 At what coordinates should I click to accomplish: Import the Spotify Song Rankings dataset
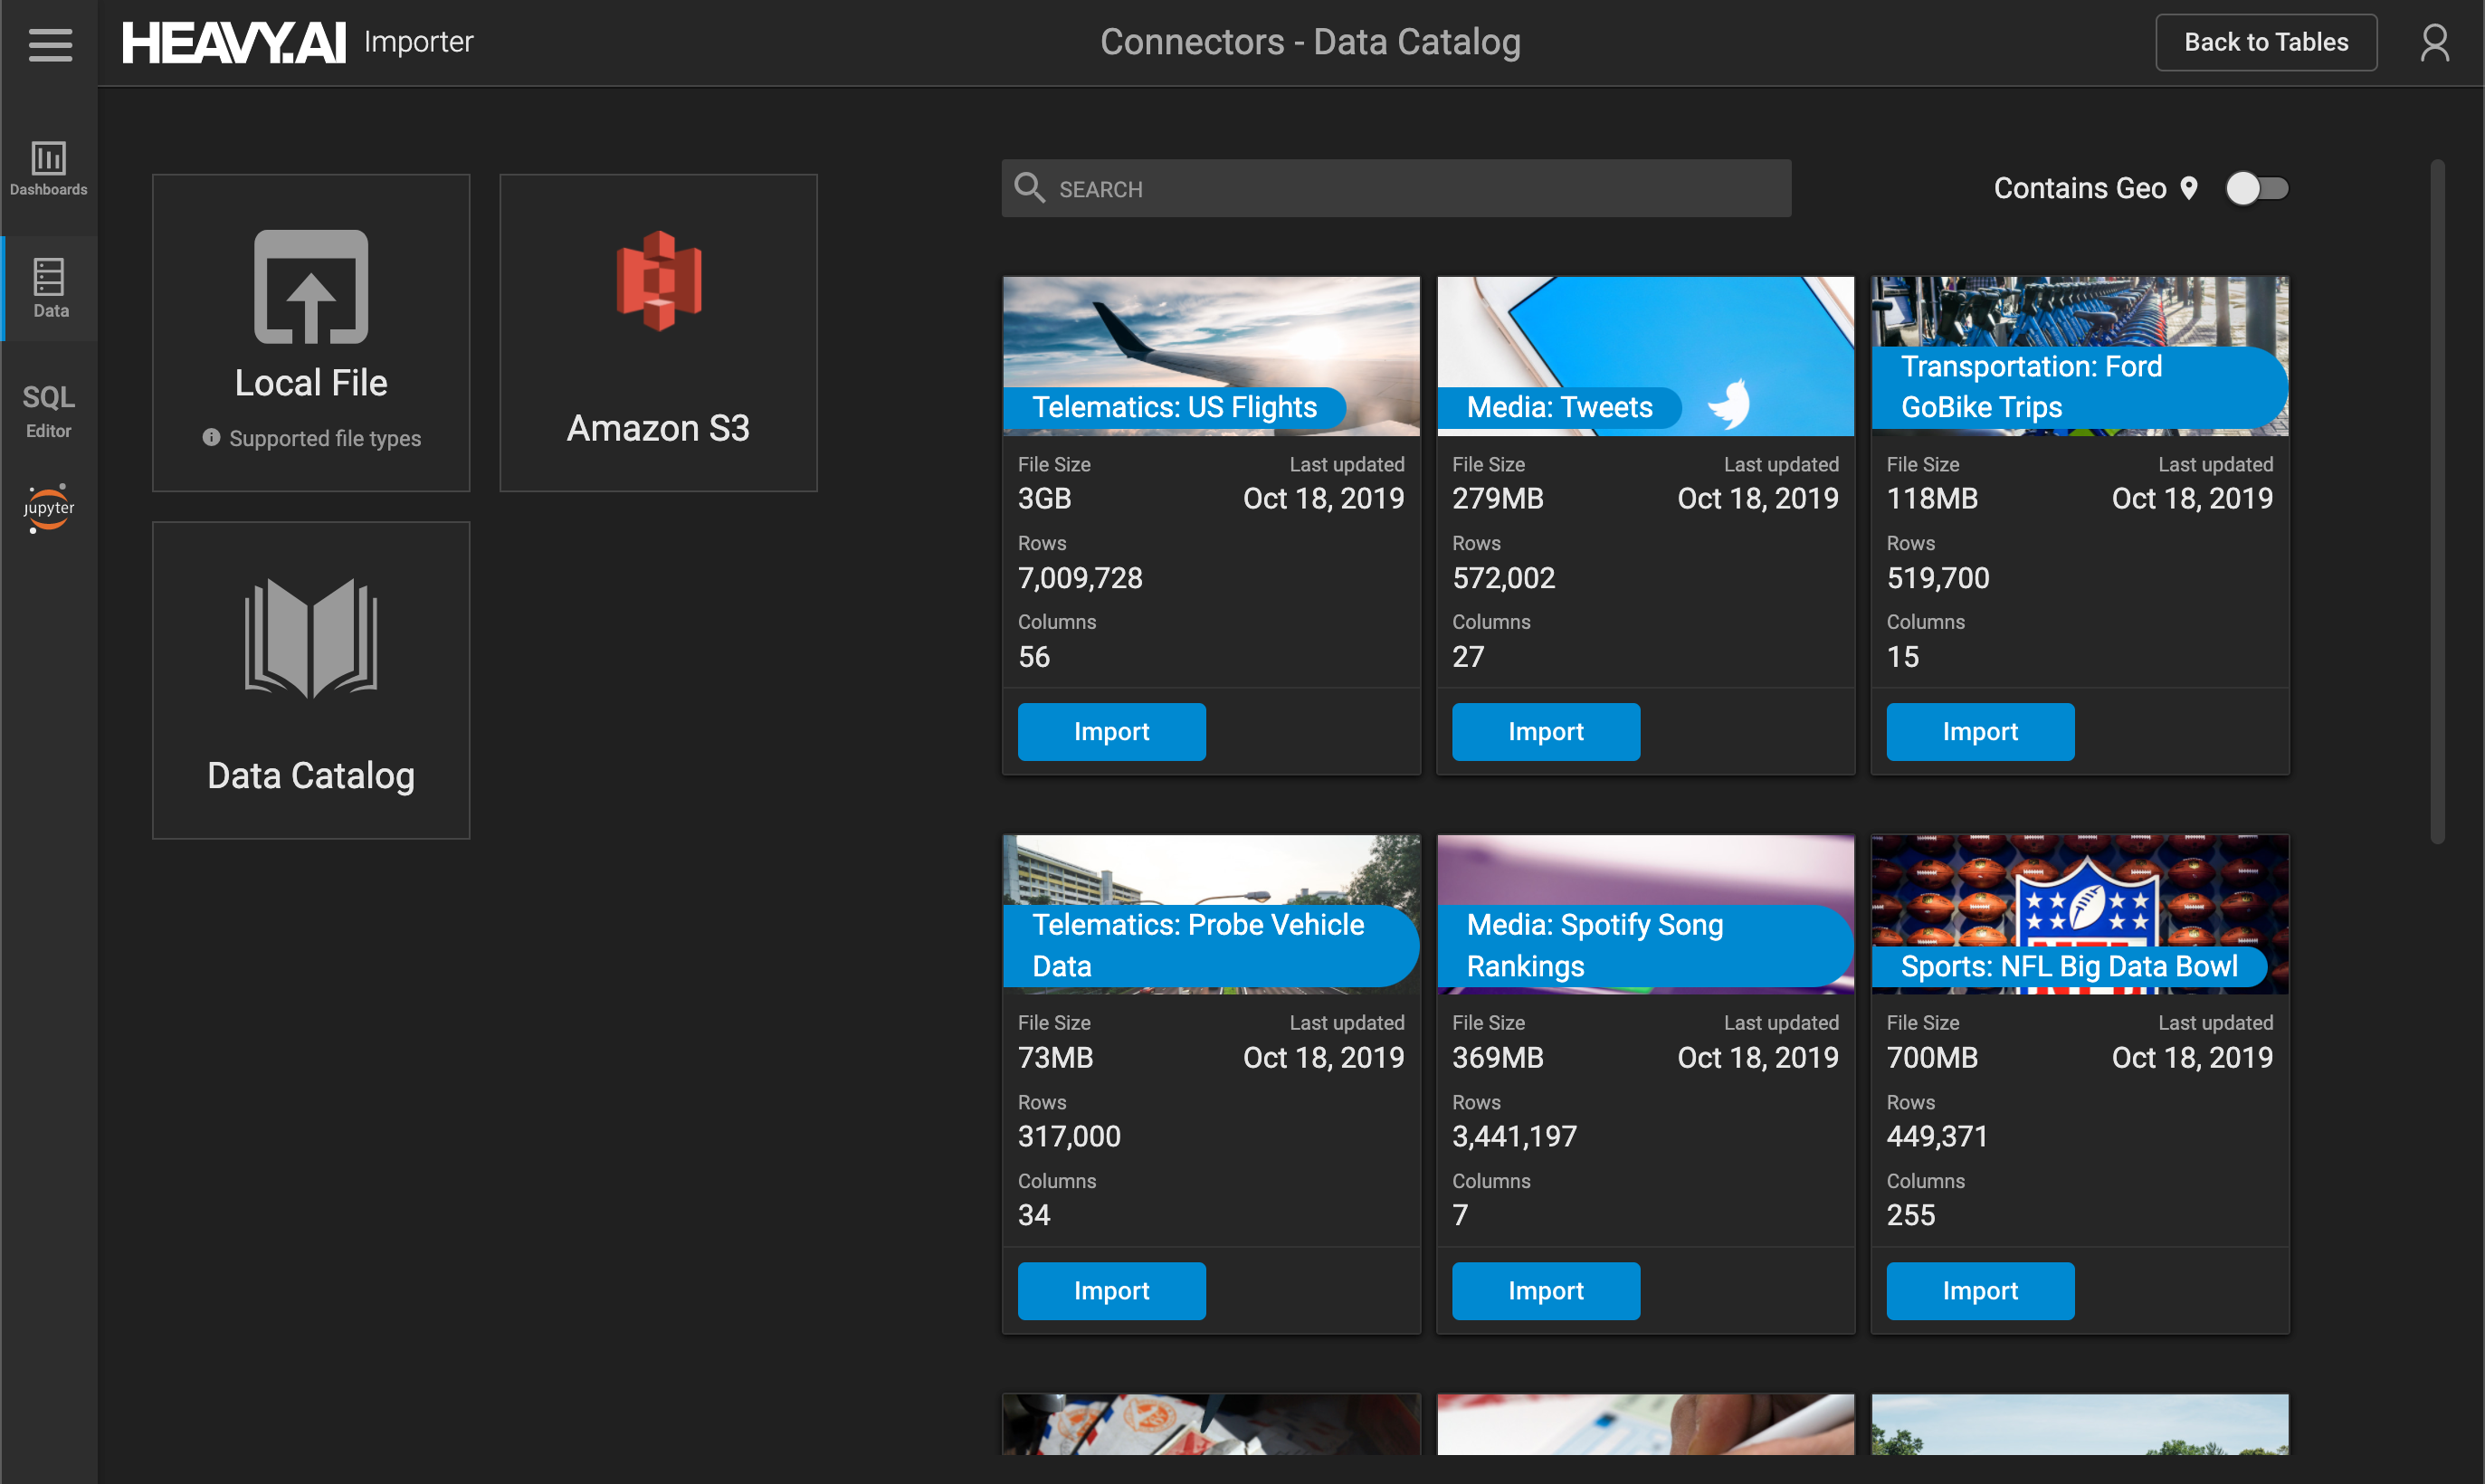1545,1290
